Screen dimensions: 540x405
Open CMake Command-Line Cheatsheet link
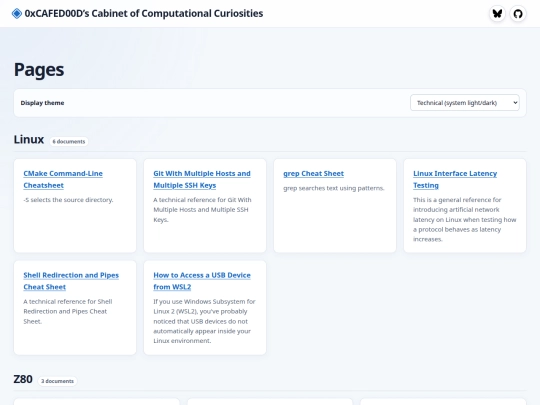pyautogui.click(x=63, y=179)
